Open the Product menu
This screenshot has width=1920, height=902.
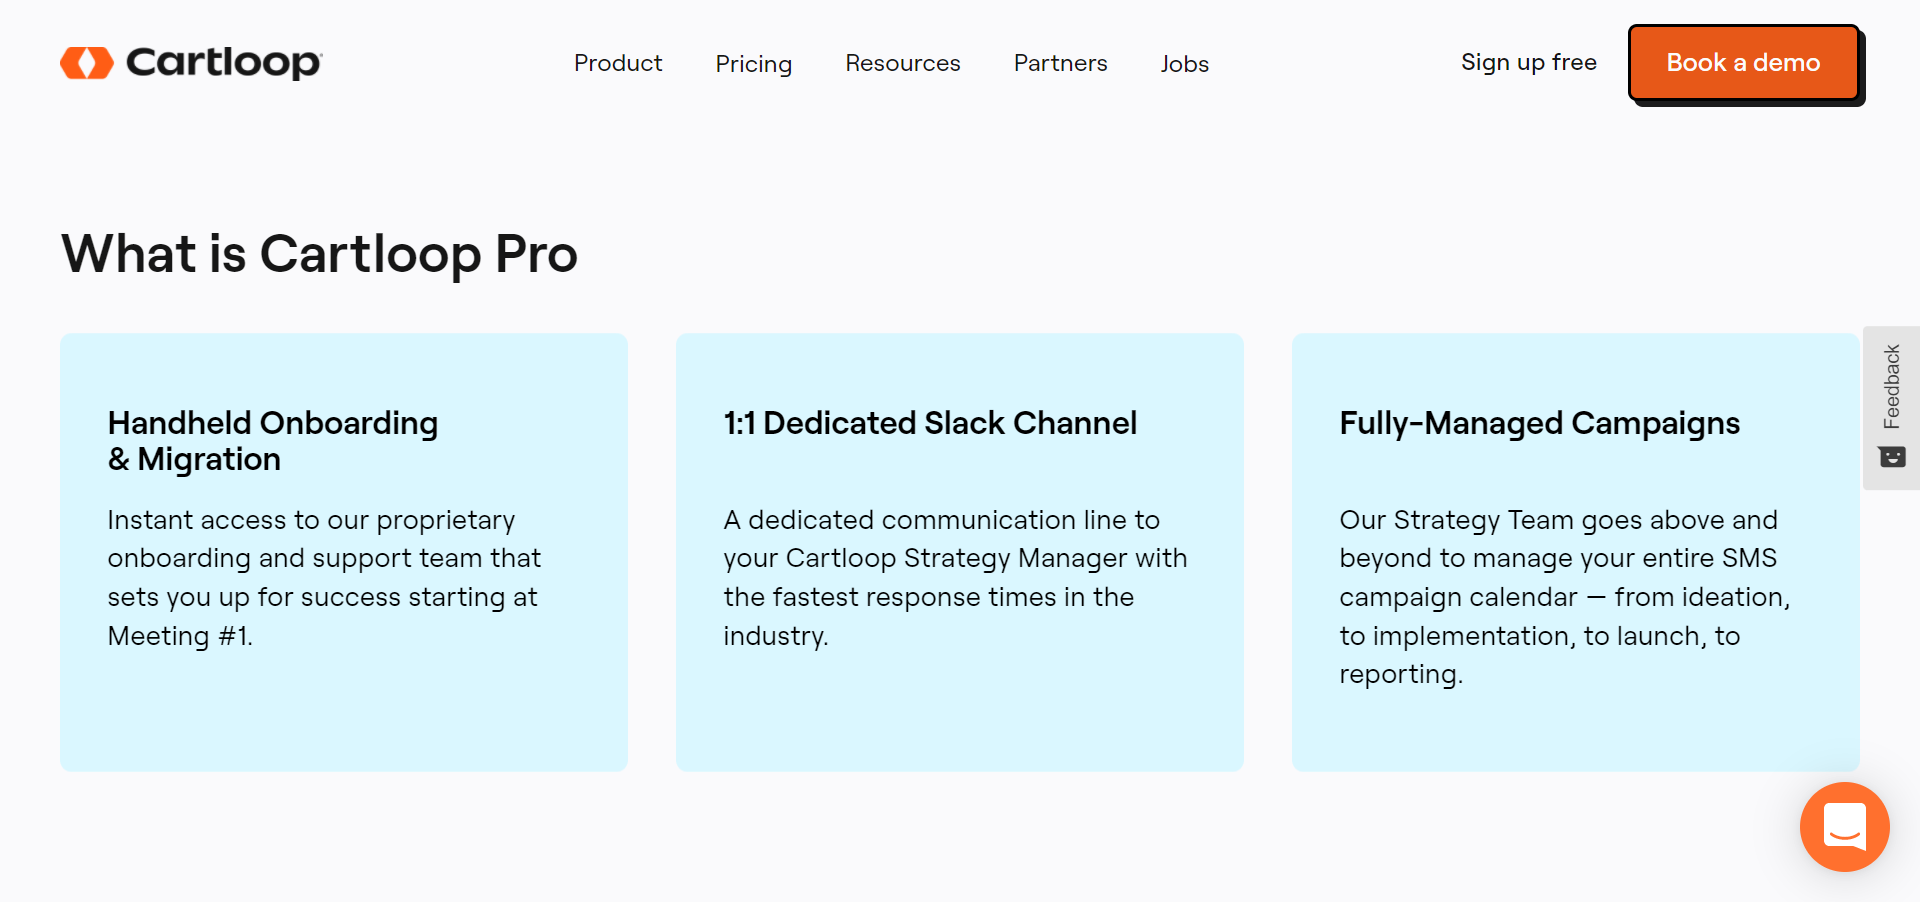[618, 63]
